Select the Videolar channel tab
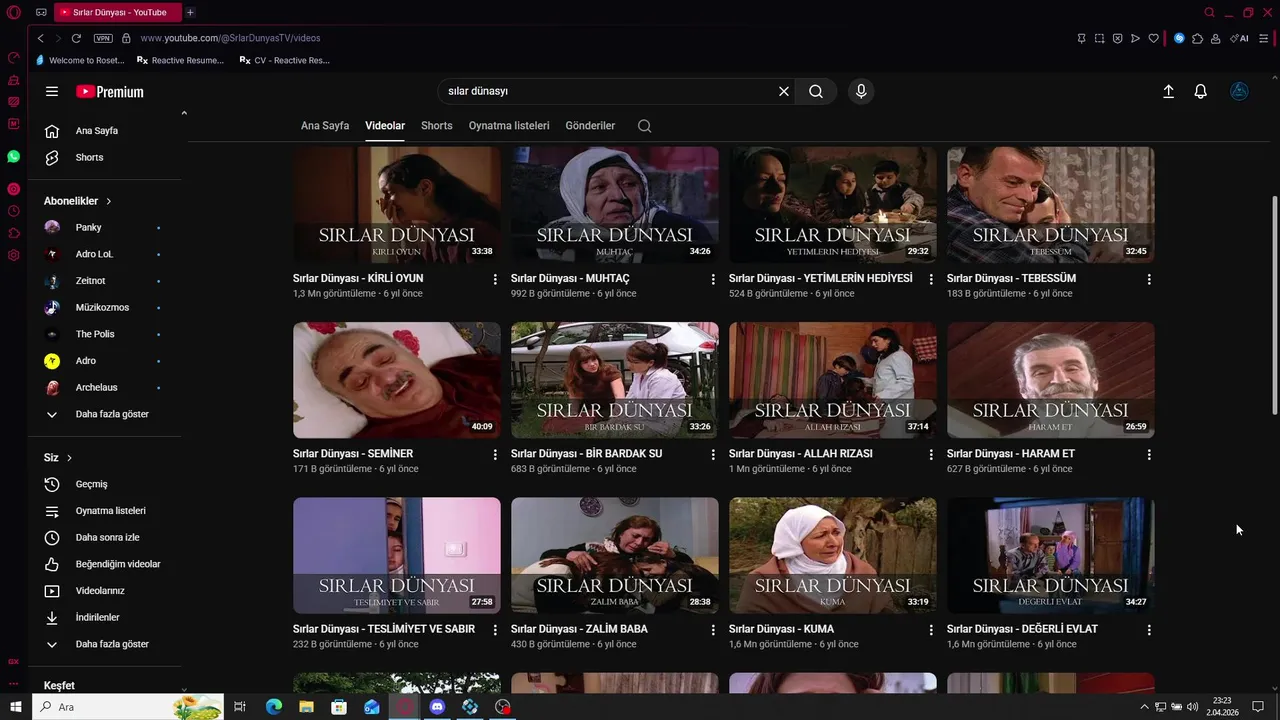The width and height of the screenshot is (1280, 720). click(385, 126)
